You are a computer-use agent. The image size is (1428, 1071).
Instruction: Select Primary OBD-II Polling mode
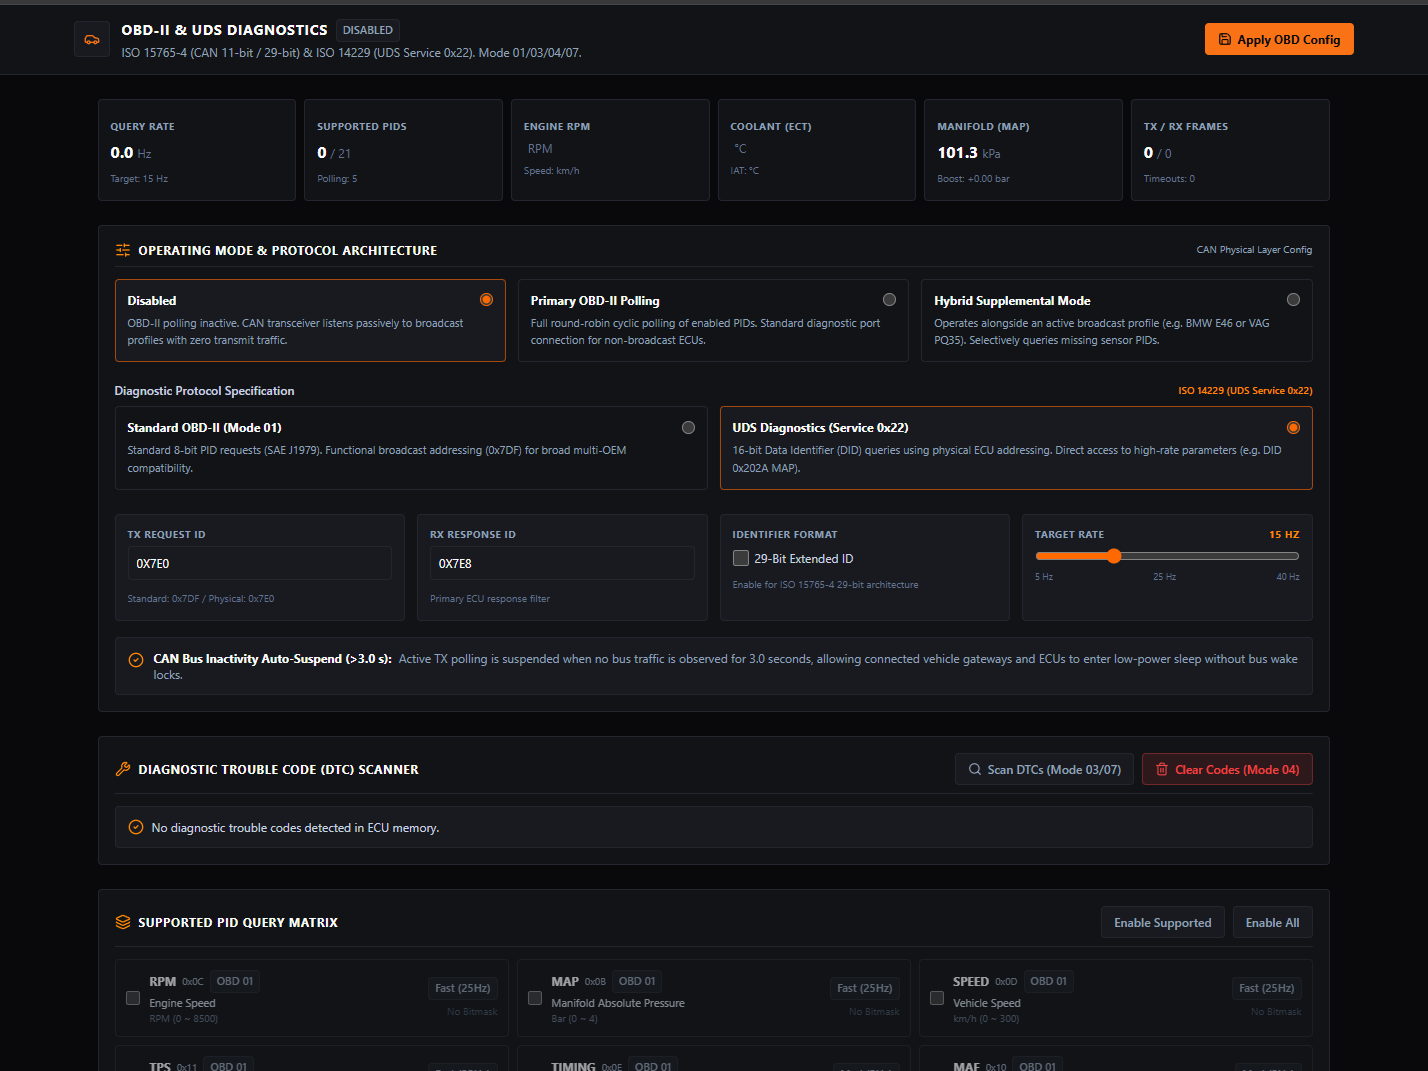coord(713,320)
